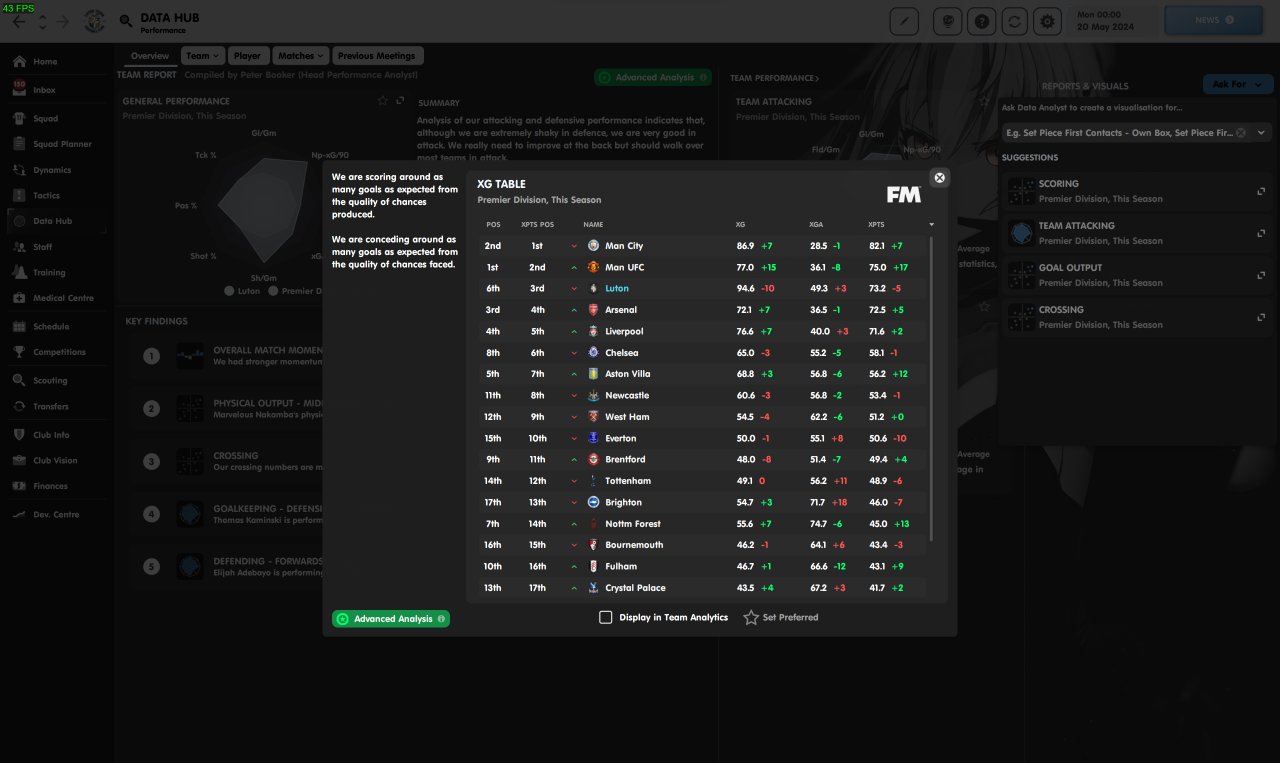1280x763 pixels.
Task: Click the Luton club badge in header
Action: pos(95,21)
